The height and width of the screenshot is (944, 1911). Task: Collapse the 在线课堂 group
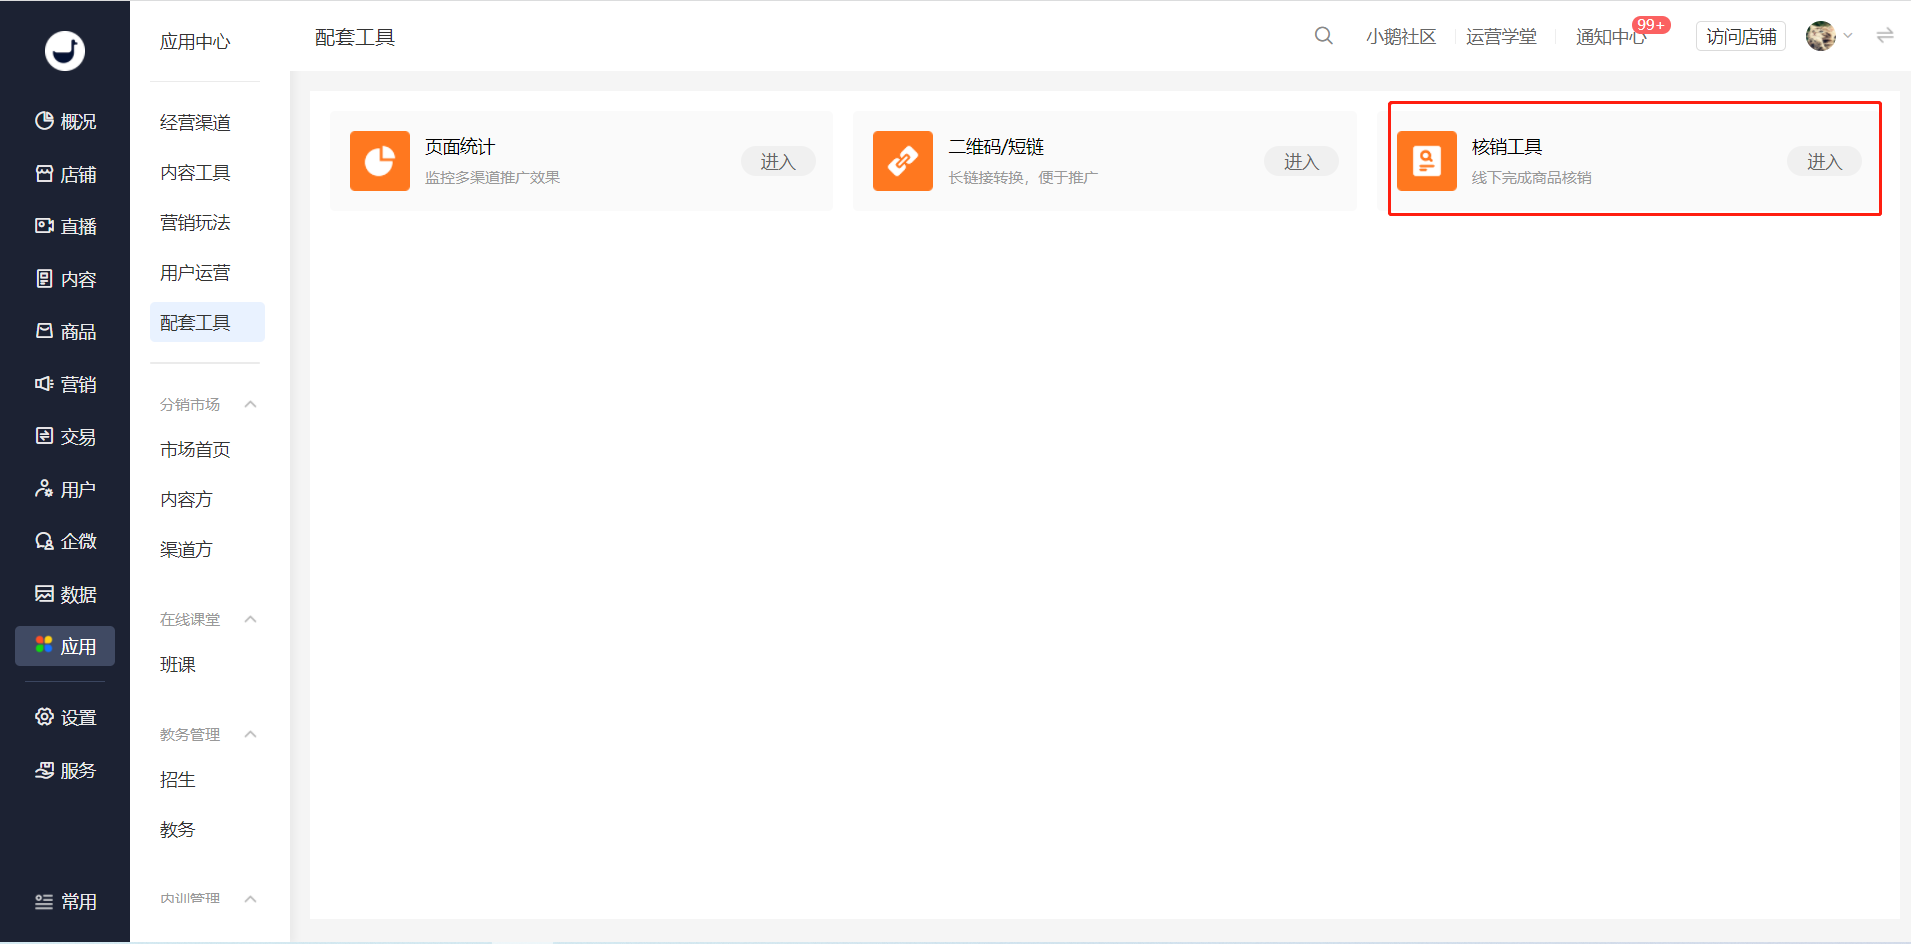251,619
